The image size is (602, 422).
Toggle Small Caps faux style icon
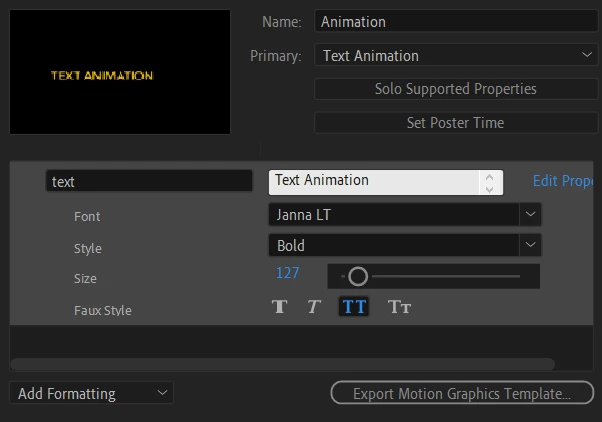(x=399, y=306)
